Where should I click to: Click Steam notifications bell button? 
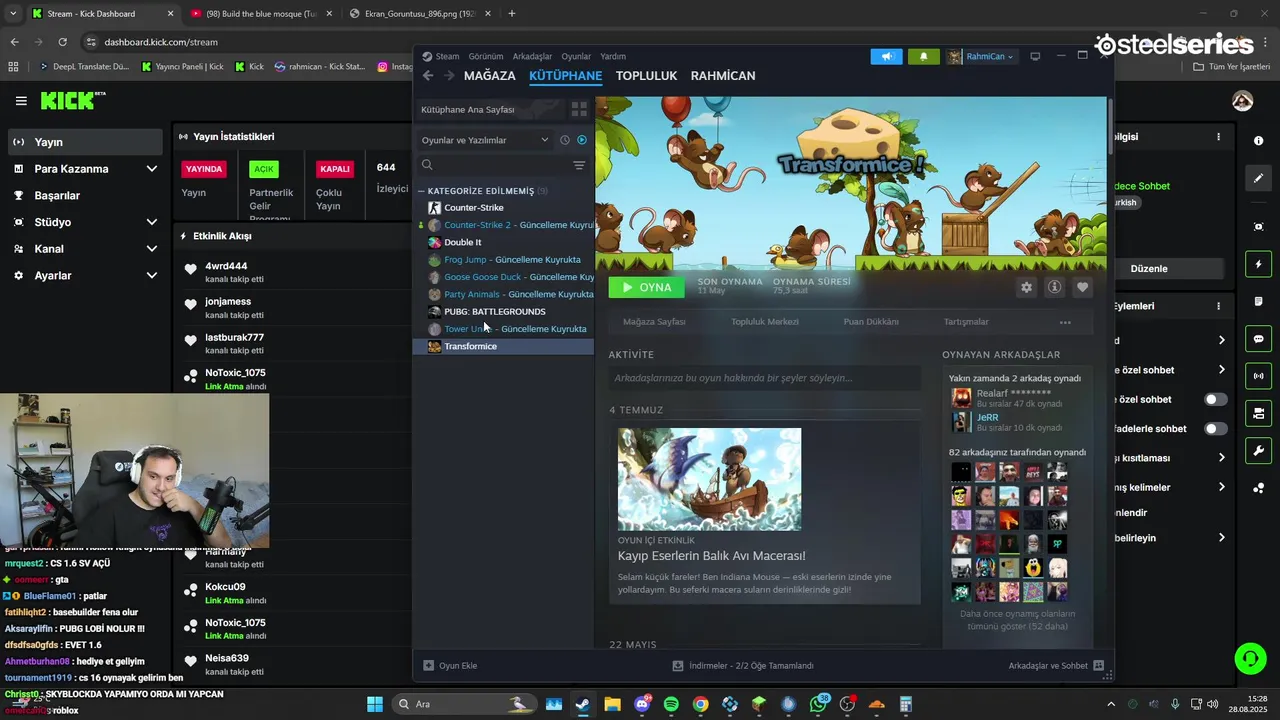tap(923, 56)
